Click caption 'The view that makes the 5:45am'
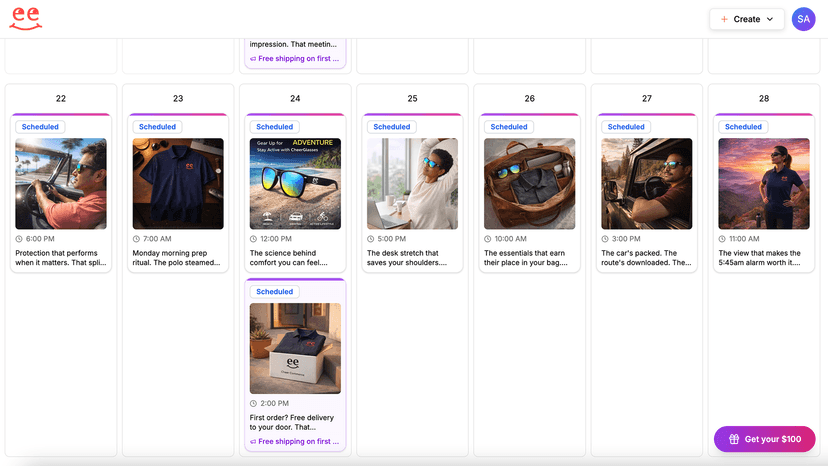 (x=760, y=258)
